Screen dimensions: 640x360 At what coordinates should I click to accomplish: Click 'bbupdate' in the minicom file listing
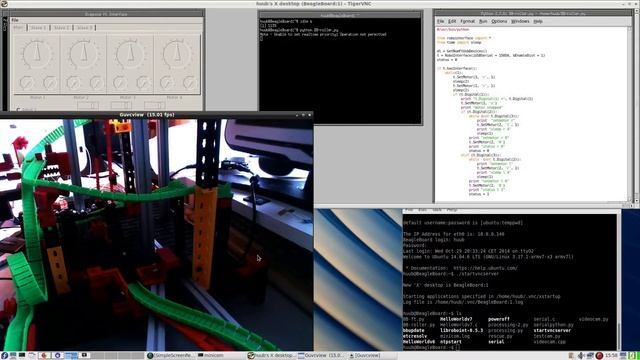[x=413, y=331]
